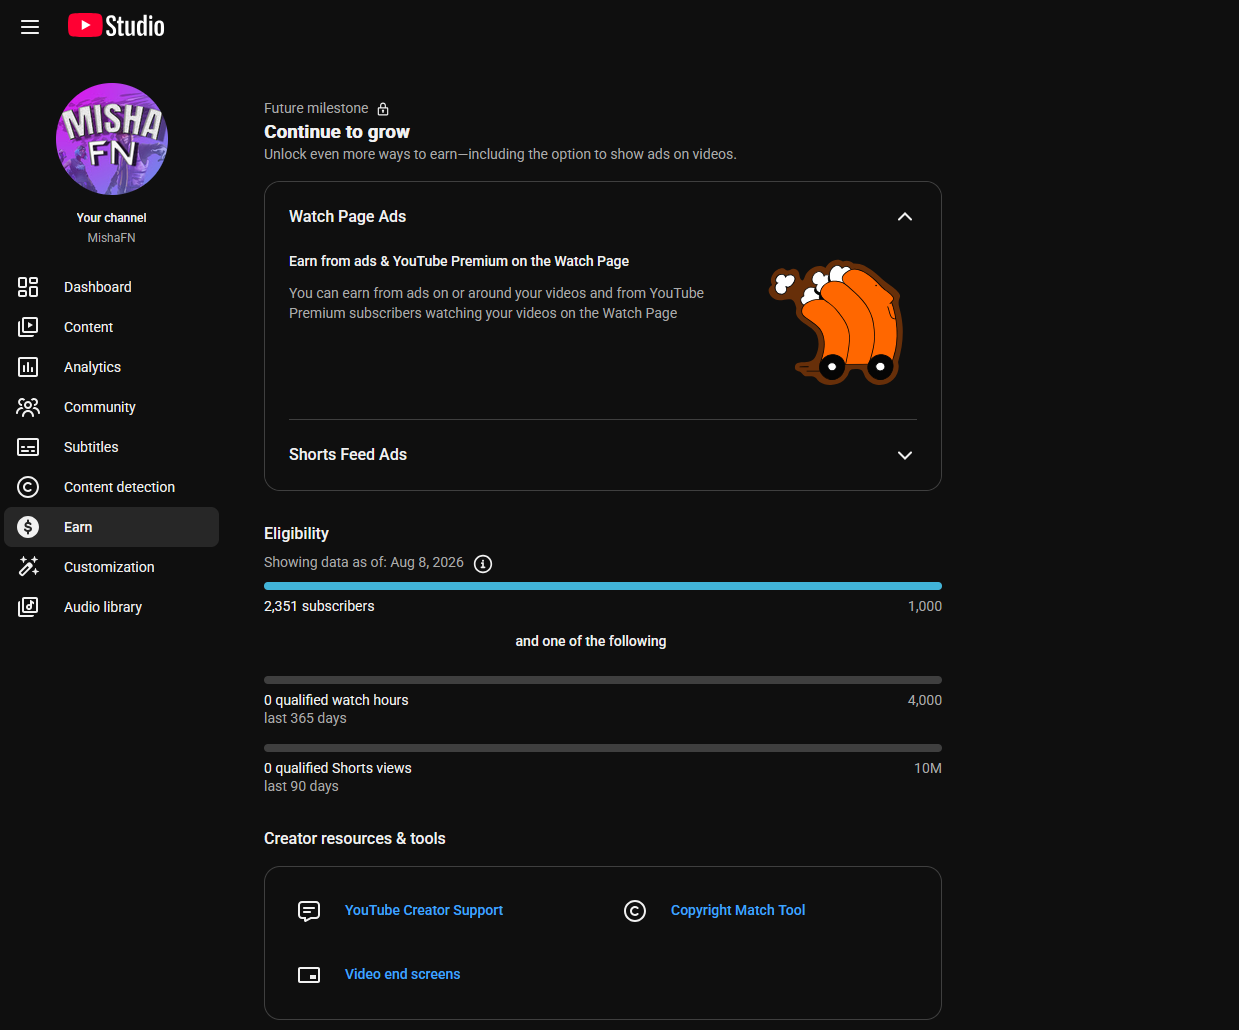This screenshot has height=1030, width=1239.
Task: Open the hamburger navigation menu
Action: 30,27
